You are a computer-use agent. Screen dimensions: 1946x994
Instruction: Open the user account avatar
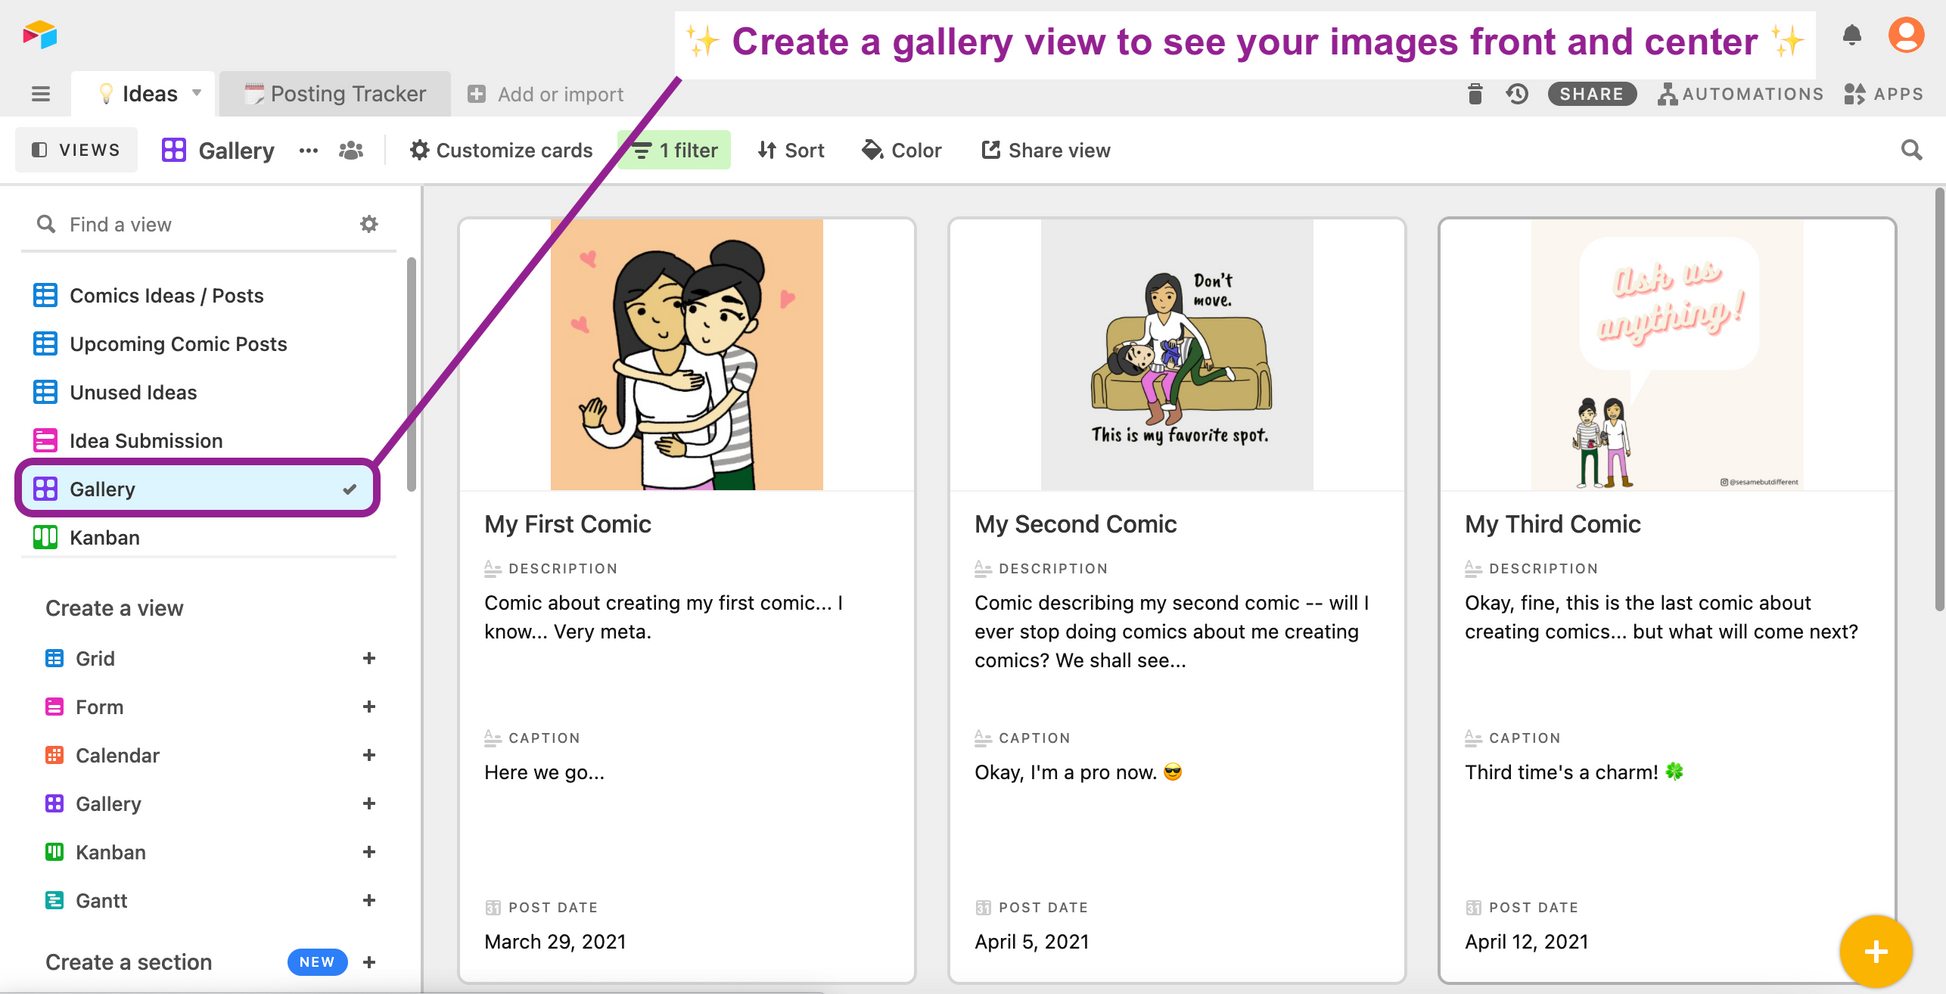(1906, 35)
